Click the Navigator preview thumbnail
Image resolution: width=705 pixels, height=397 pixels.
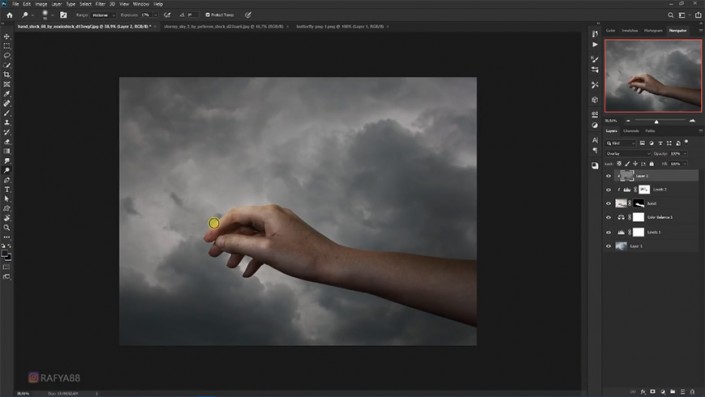tap(653, 76)
